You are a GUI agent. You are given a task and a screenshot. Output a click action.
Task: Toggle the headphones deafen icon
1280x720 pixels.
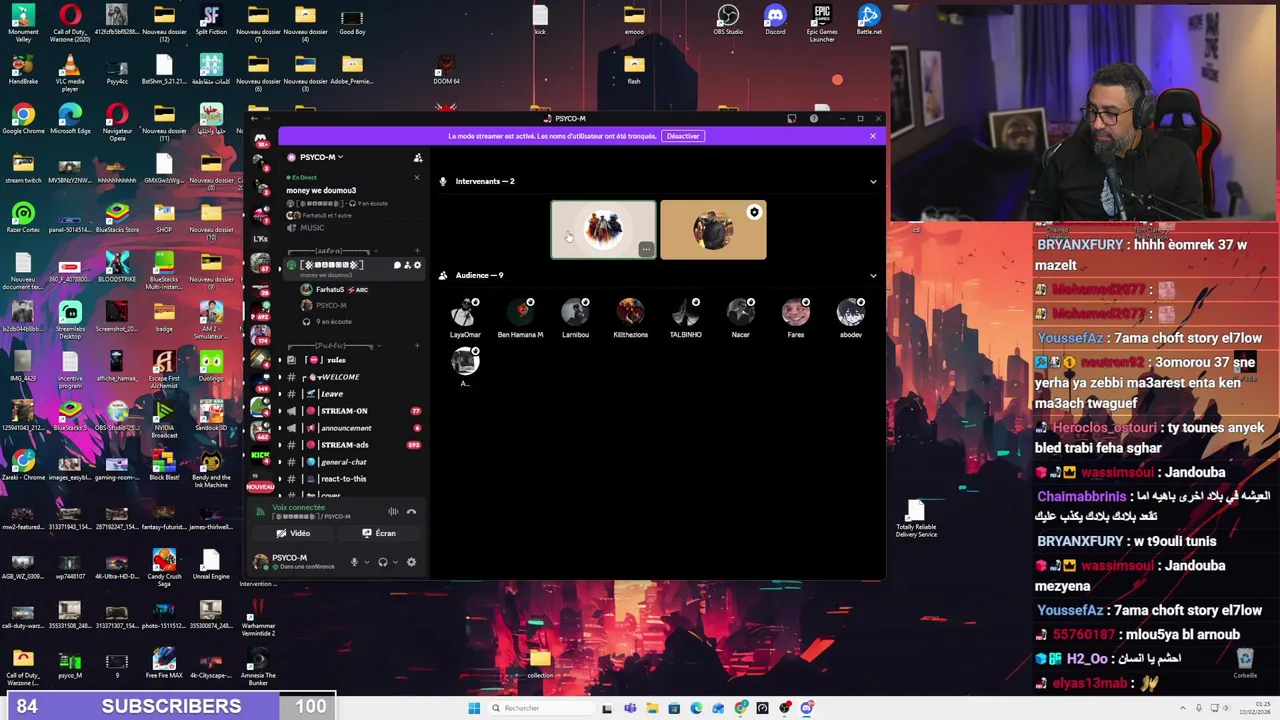tap(382, 562)
